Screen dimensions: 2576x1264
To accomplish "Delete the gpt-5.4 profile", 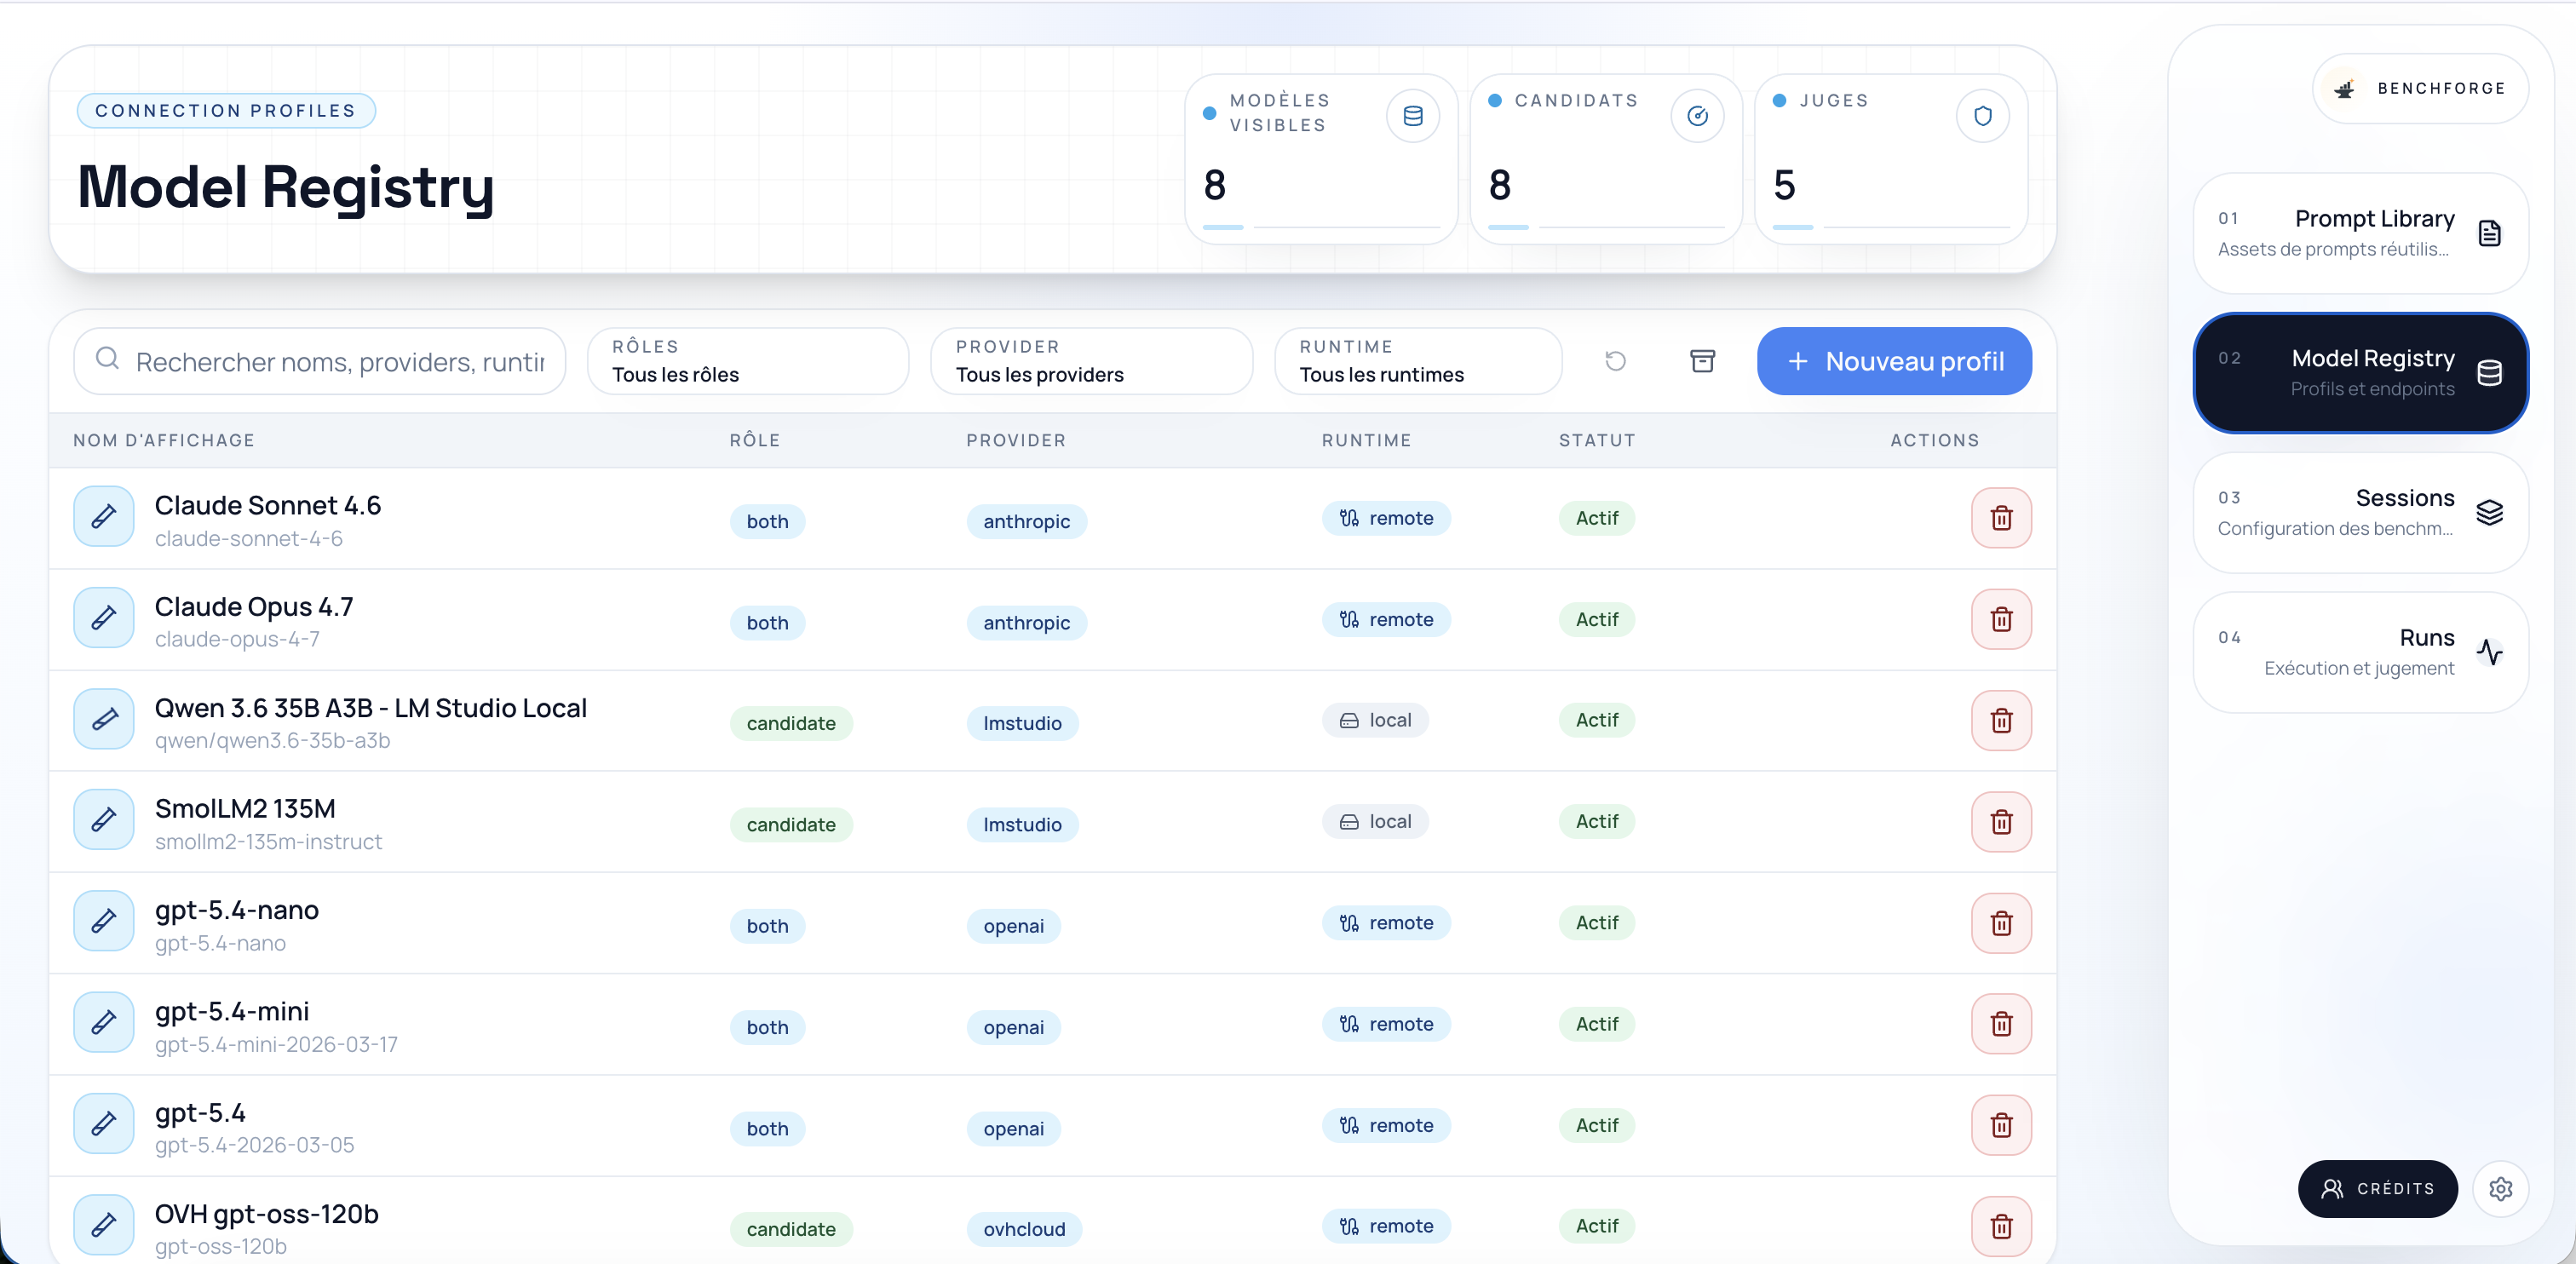I will [2001, 1125].
